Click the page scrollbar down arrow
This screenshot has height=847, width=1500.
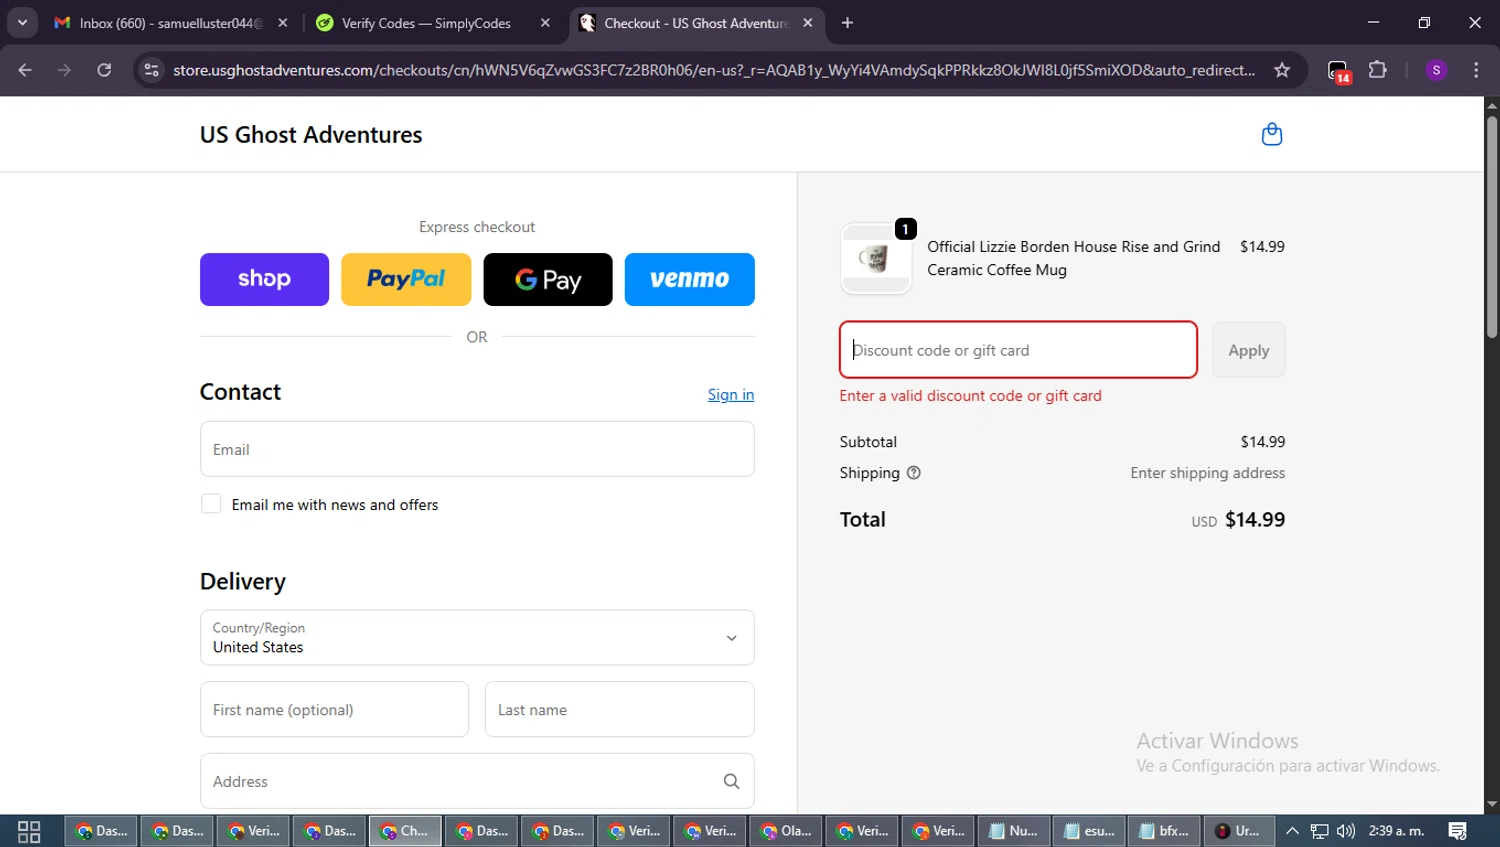pyautogui.click(x=1492, y=804)
